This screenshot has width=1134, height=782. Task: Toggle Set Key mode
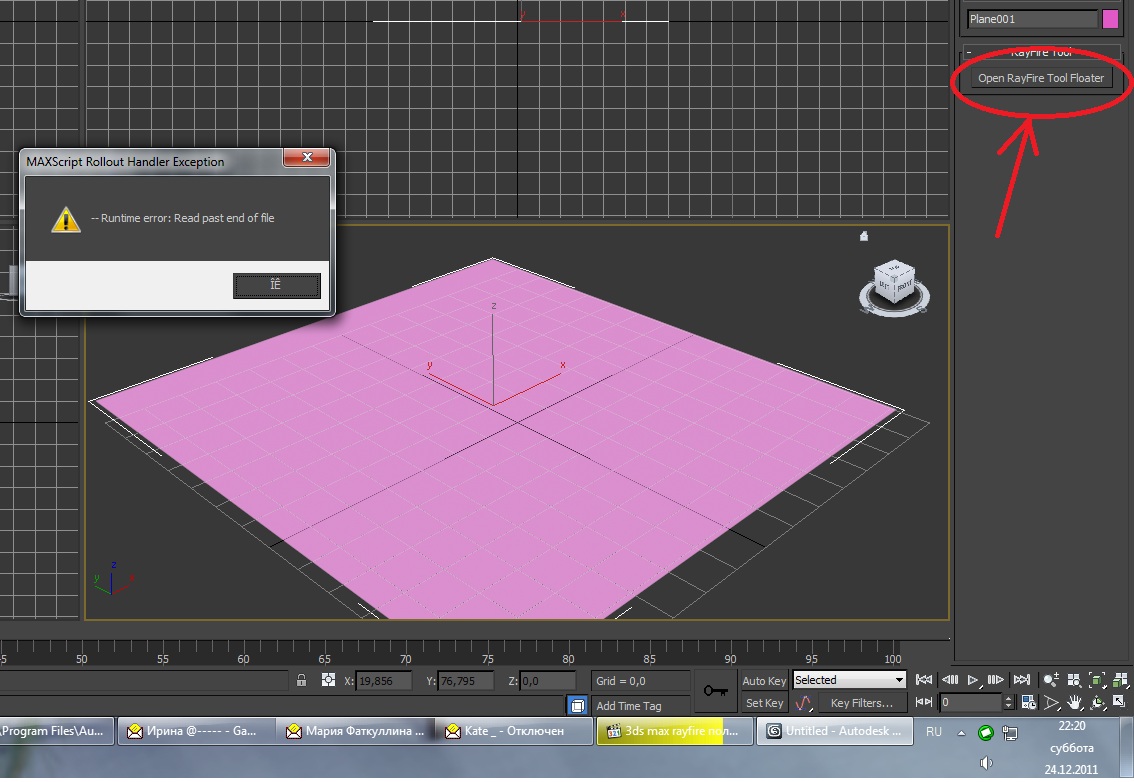[764, 703]
